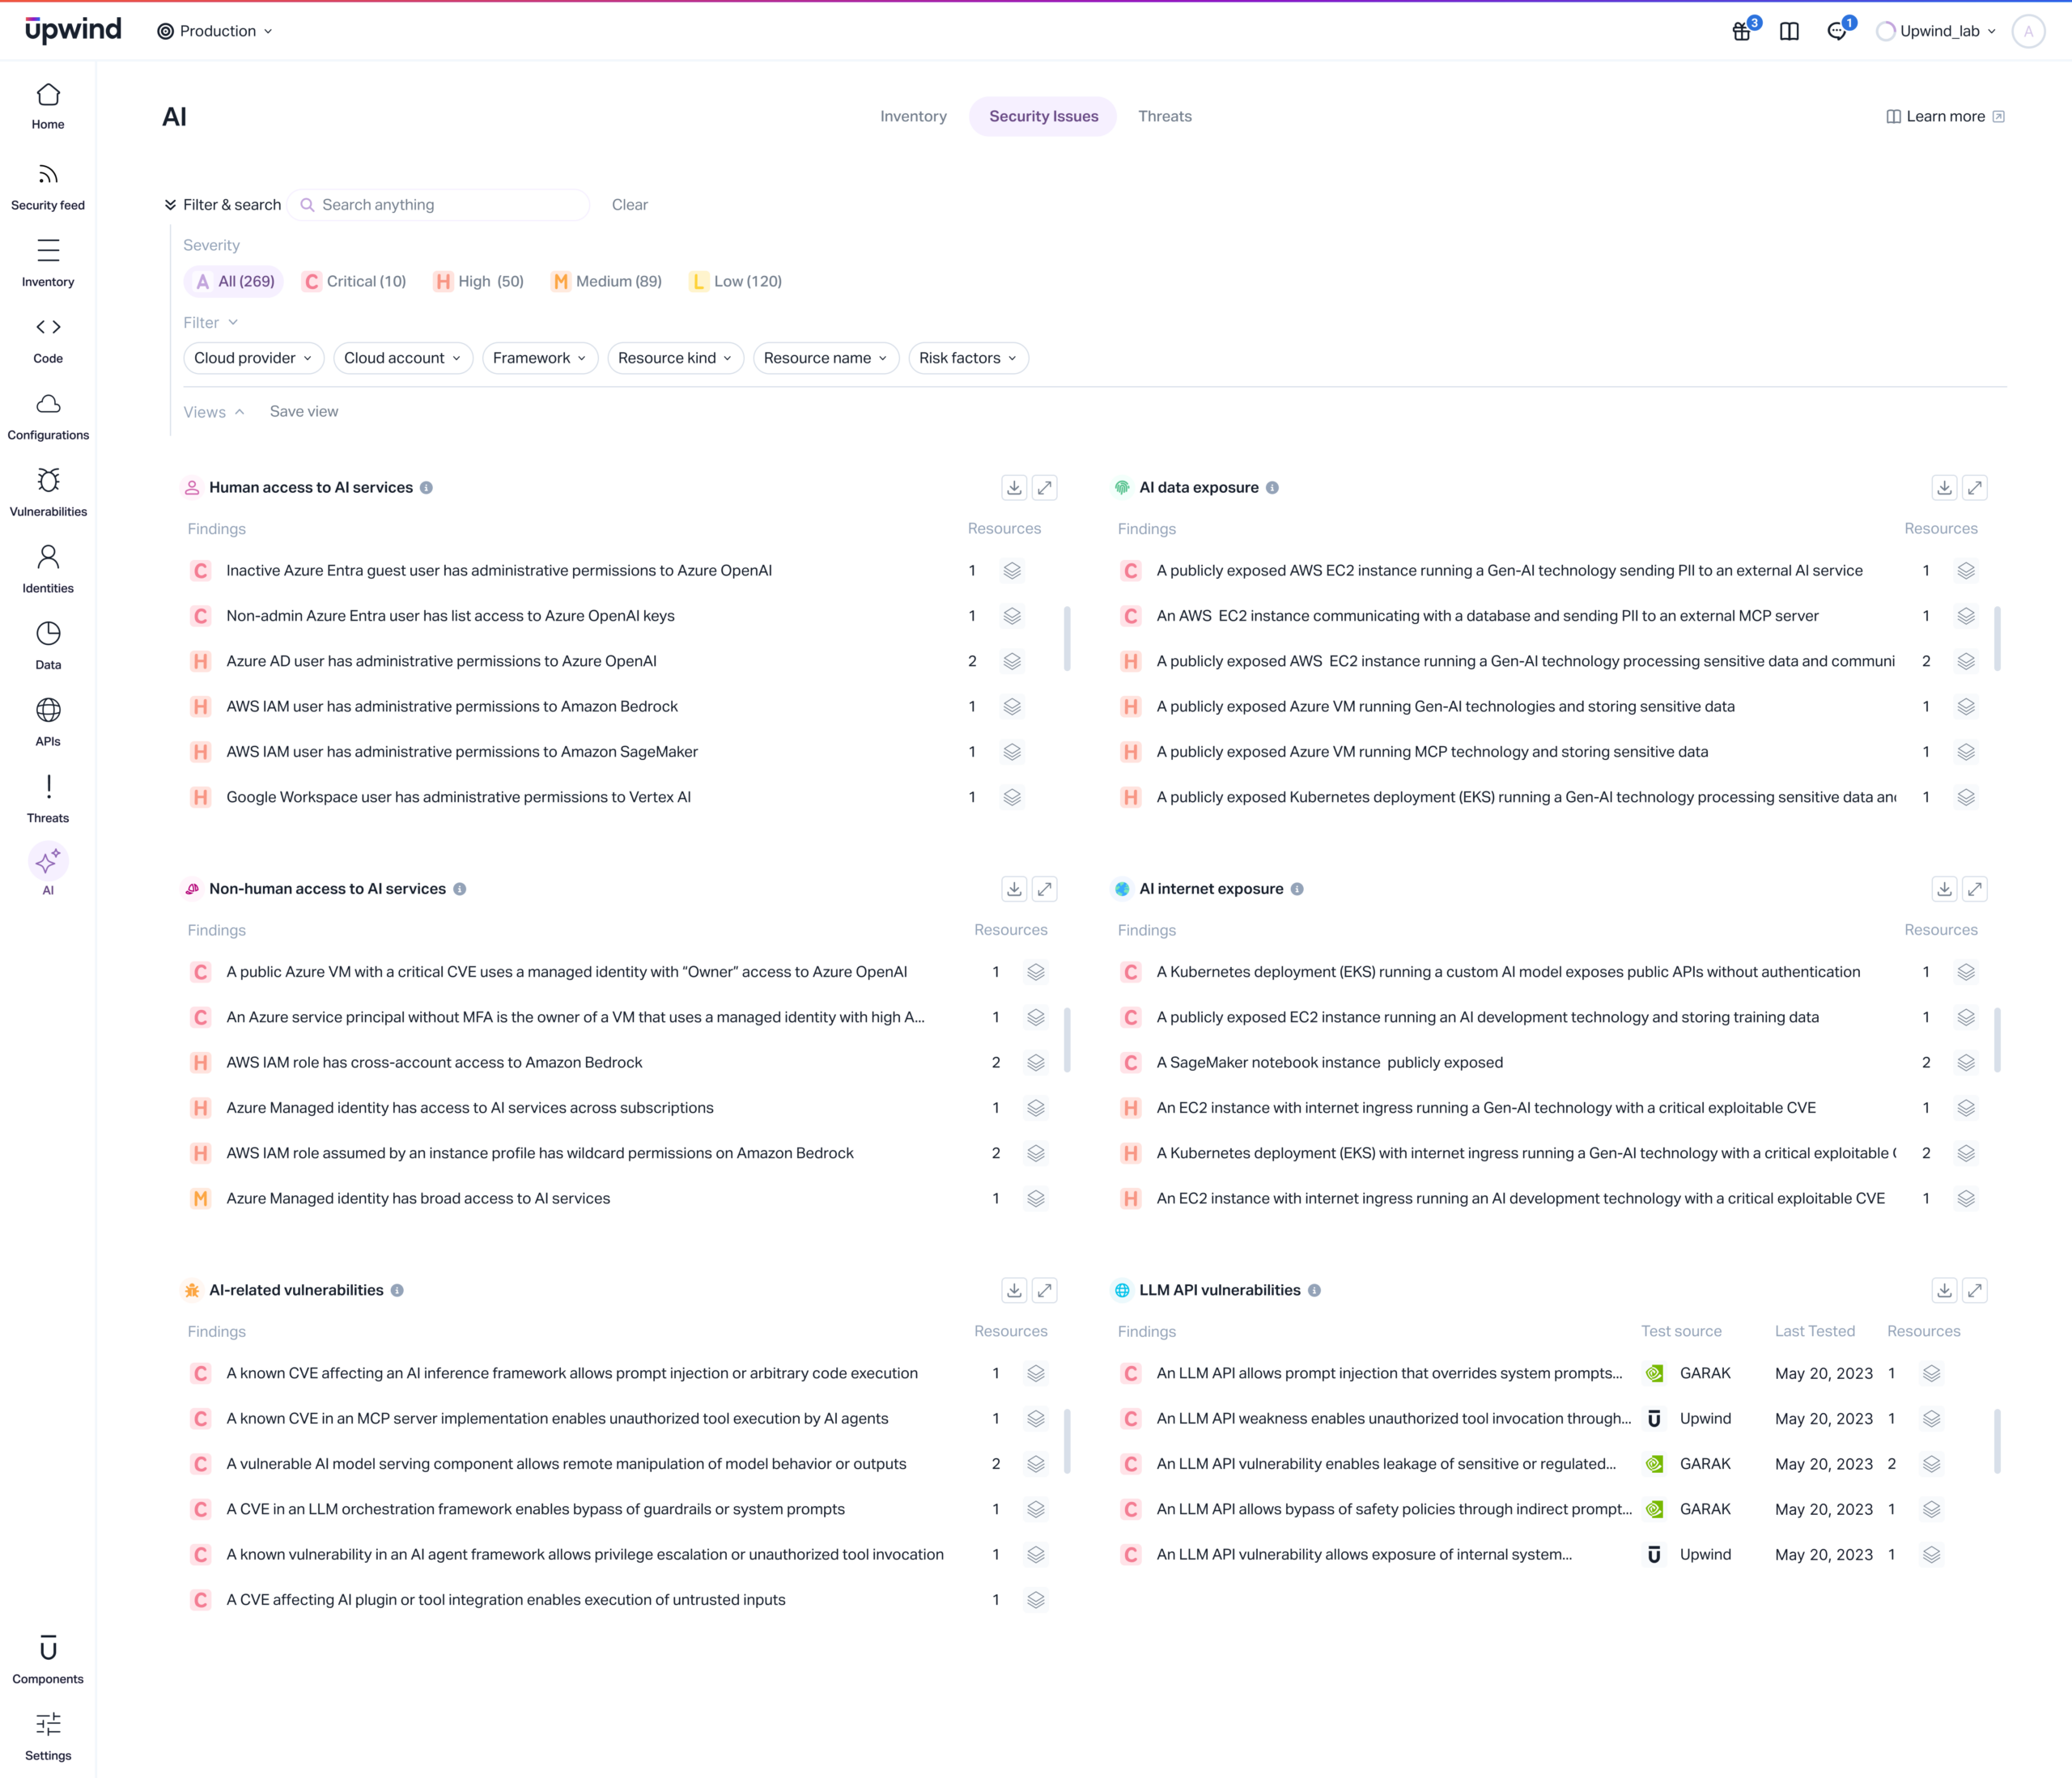The image size is (2072, 1778).
Task: Show info for AI-related vulnerabilities
Action: [x=397, y=1290]
